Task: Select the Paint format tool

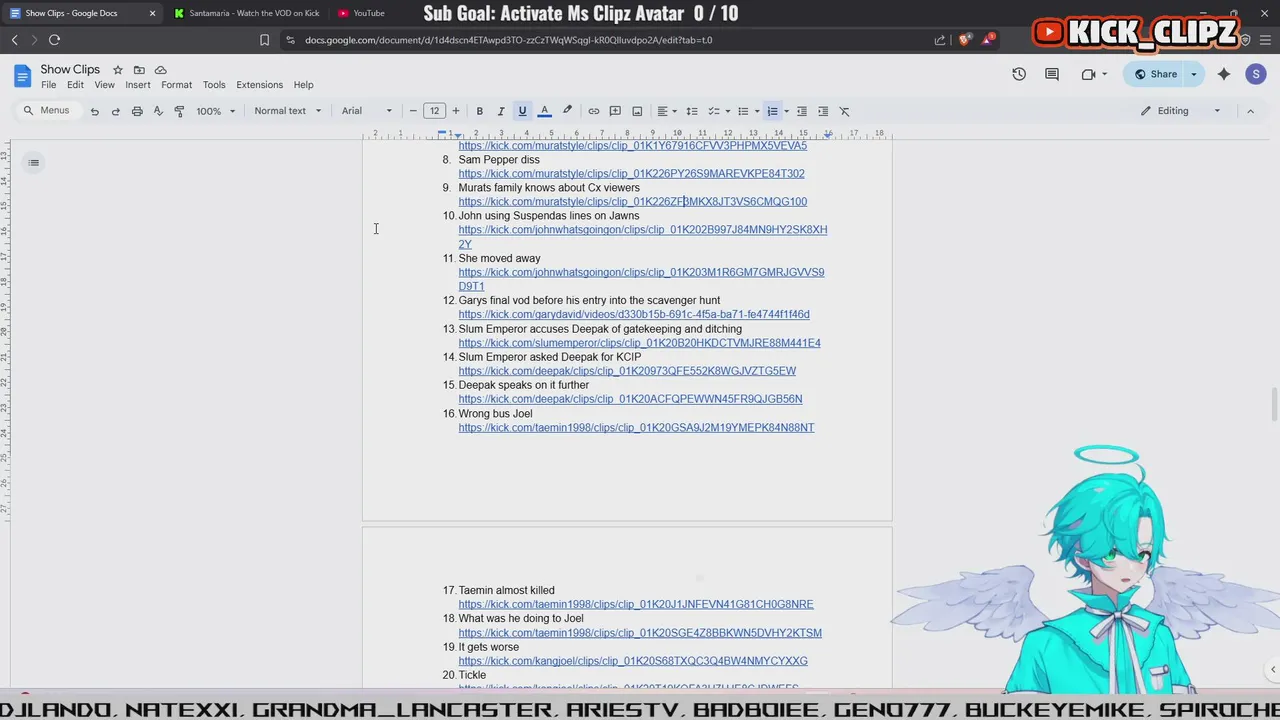Action: 179,111
